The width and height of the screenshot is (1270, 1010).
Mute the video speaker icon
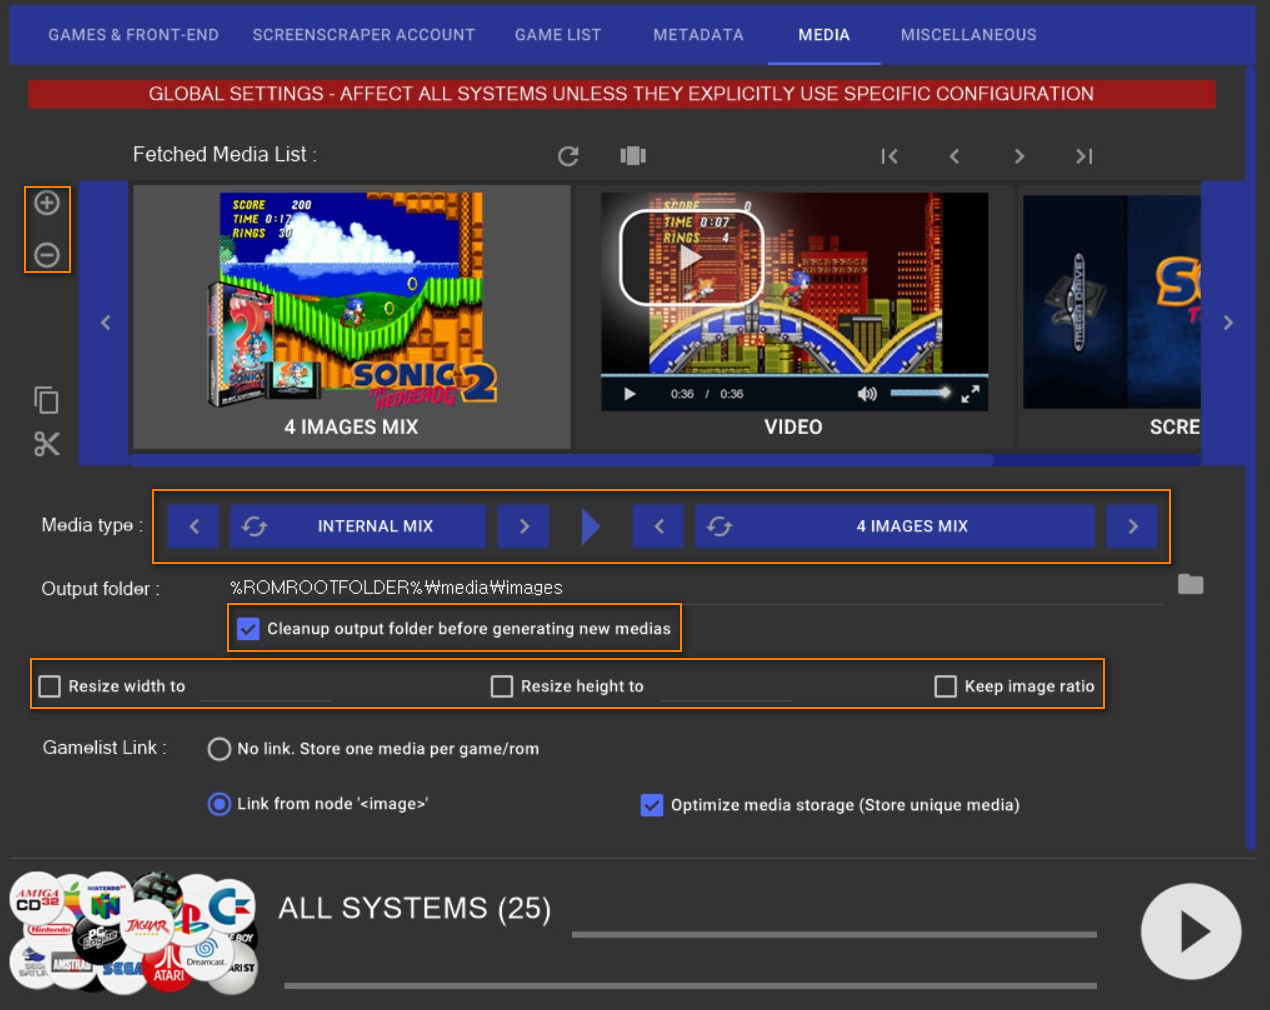pos(866,394)
